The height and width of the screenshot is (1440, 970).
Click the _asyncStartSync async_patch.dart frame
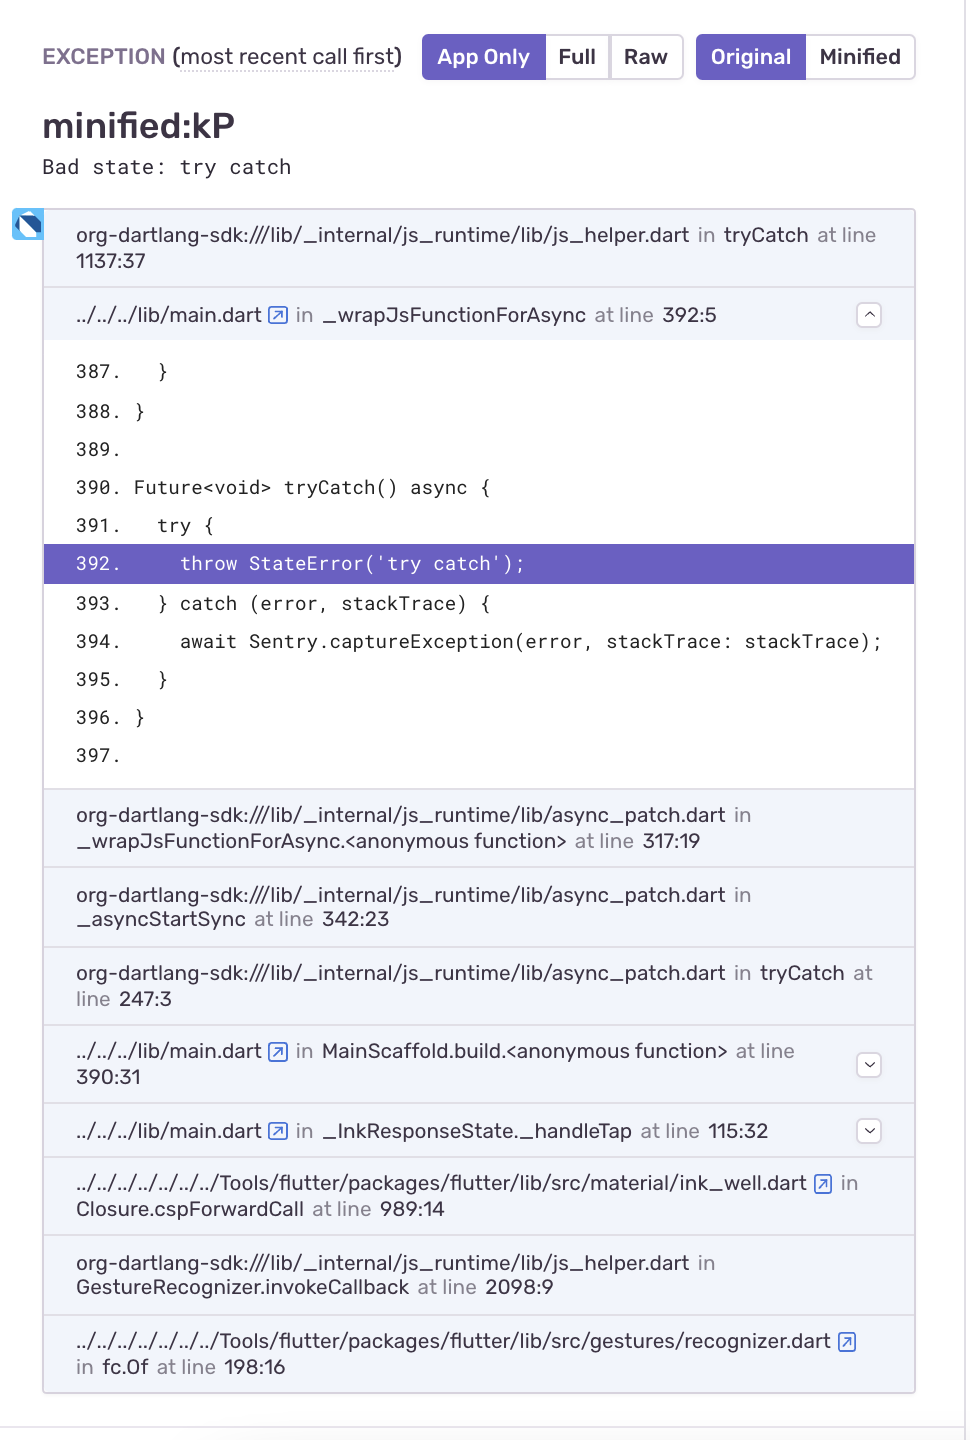click(480, 906)
